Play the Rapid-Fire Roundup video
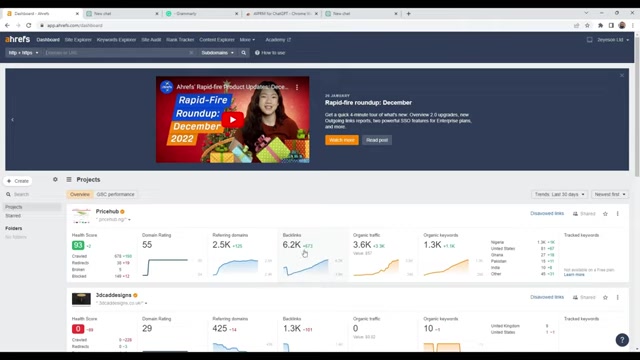 point(233,120)
